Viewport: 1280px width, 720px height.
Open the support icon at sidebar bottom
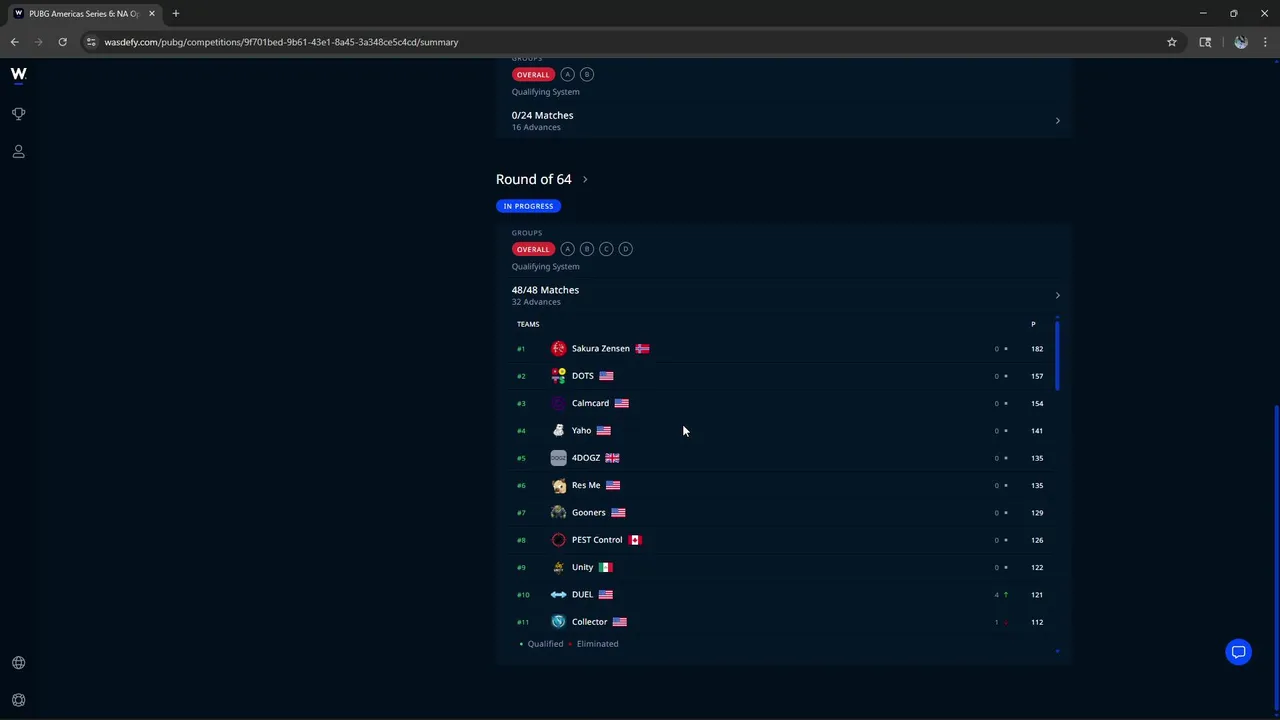tap(18, 700)
